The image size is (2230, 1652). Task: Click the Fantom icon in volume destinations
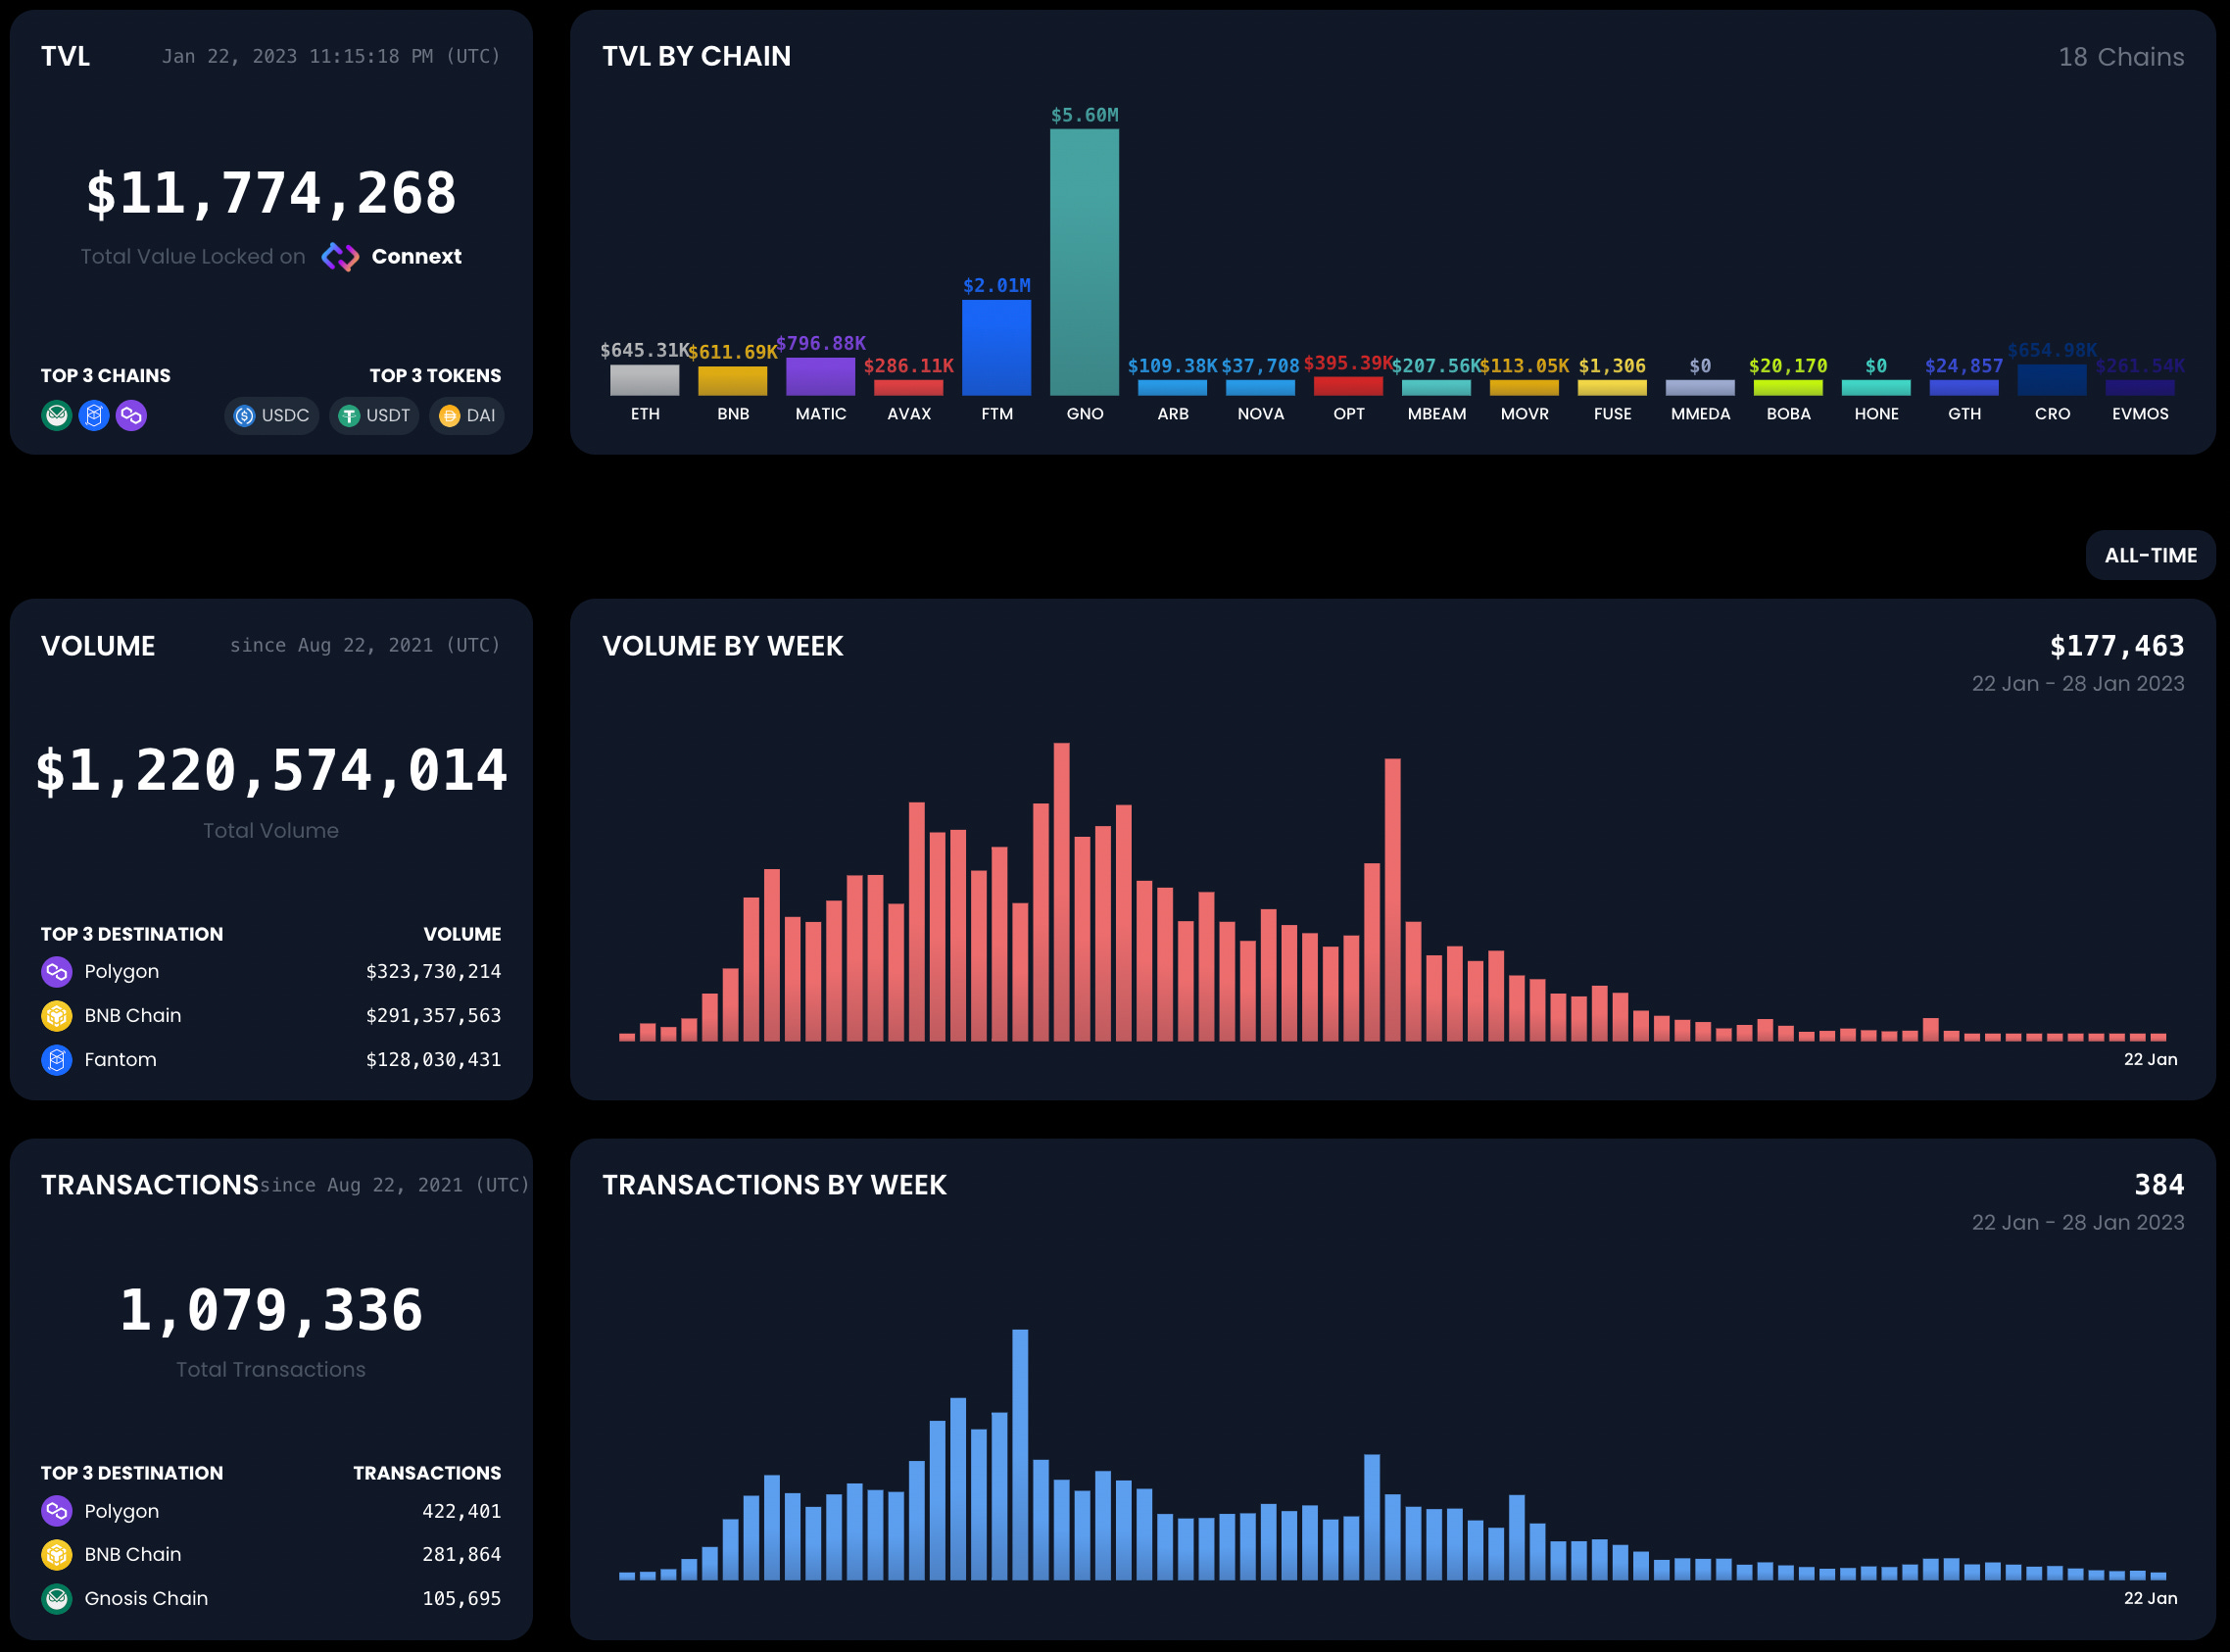(57, 1059)
